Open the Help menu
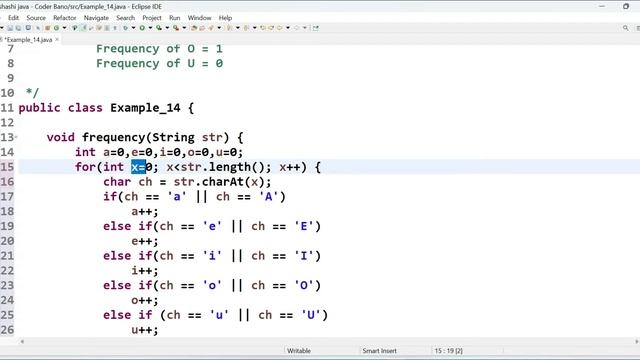The width and height of the screenshot is (640, 360). [225, 18]
